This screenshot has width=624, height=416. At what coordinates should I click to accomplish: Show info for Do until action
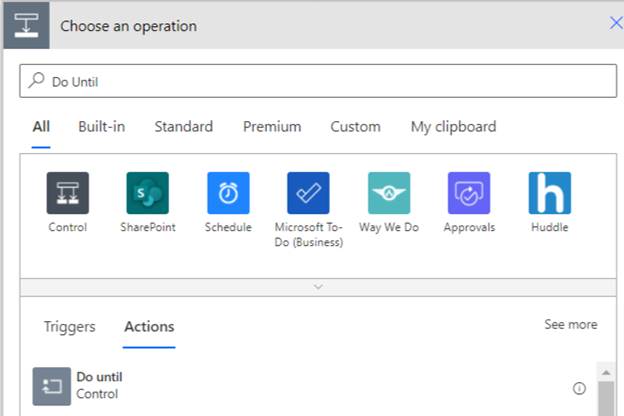[x=579, y=388]
